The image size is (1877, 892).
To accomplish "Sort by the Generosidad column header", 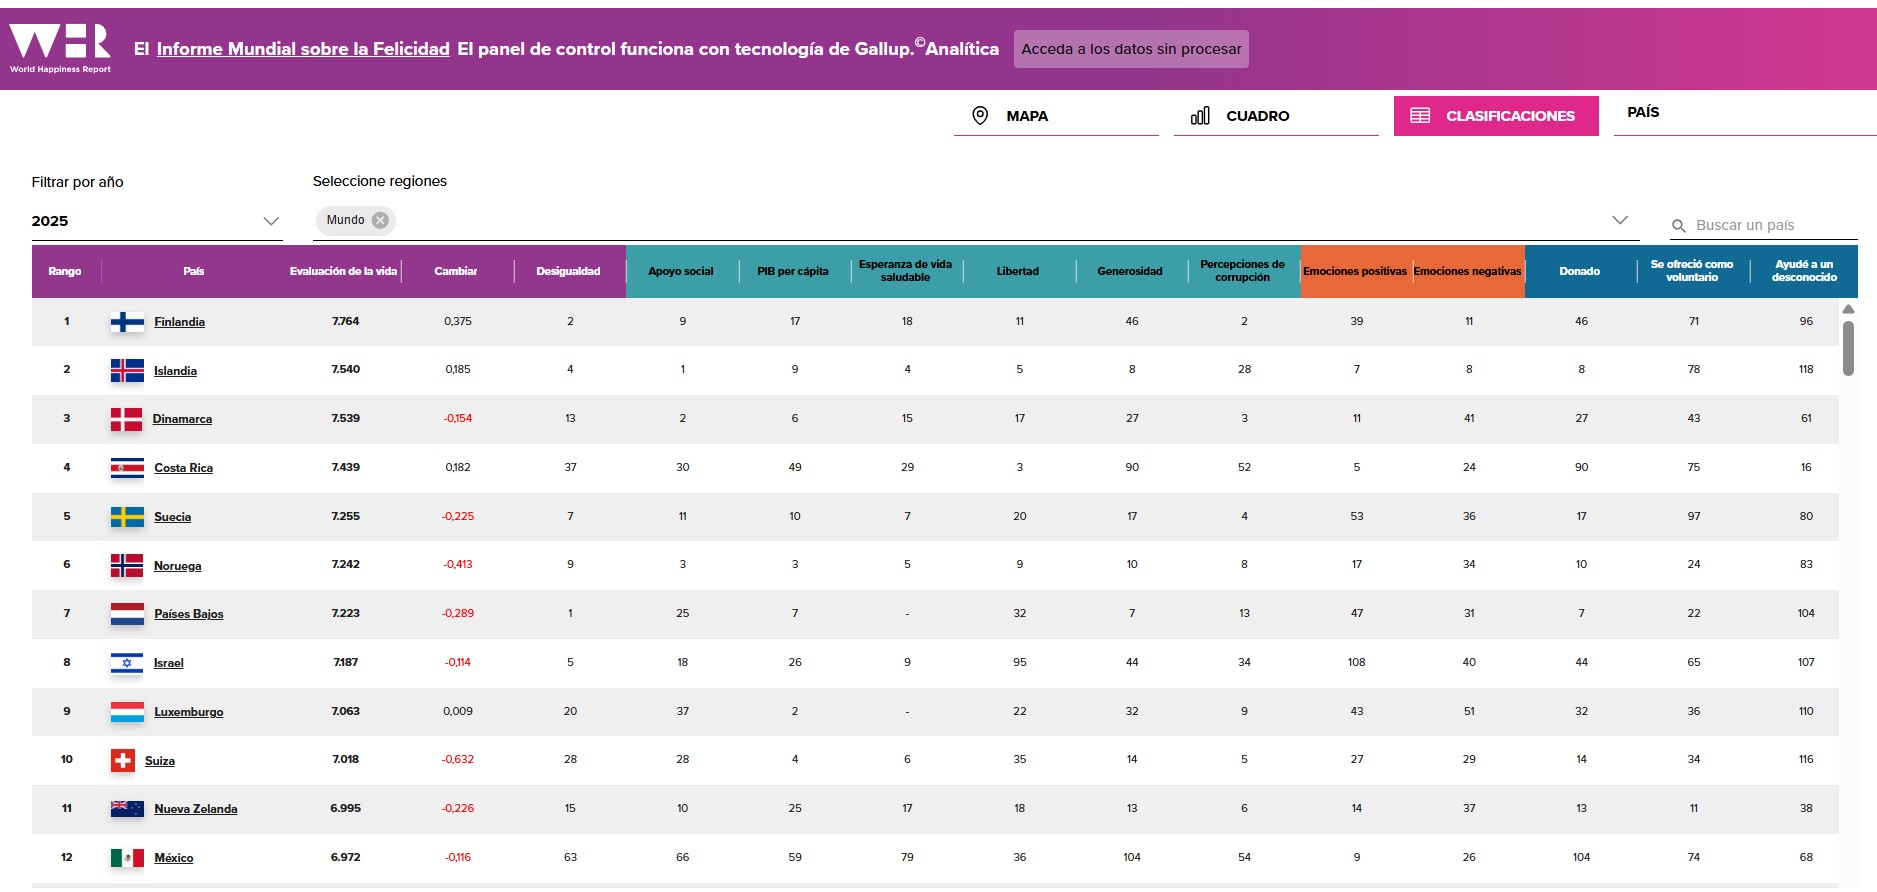I will 1130,272.
